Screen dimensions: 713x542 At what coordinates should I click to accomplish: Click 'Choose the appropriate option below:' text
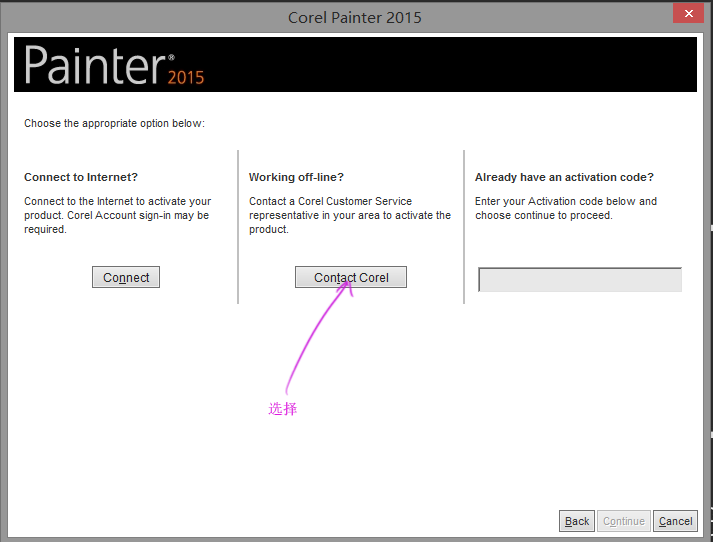point(115,123)
